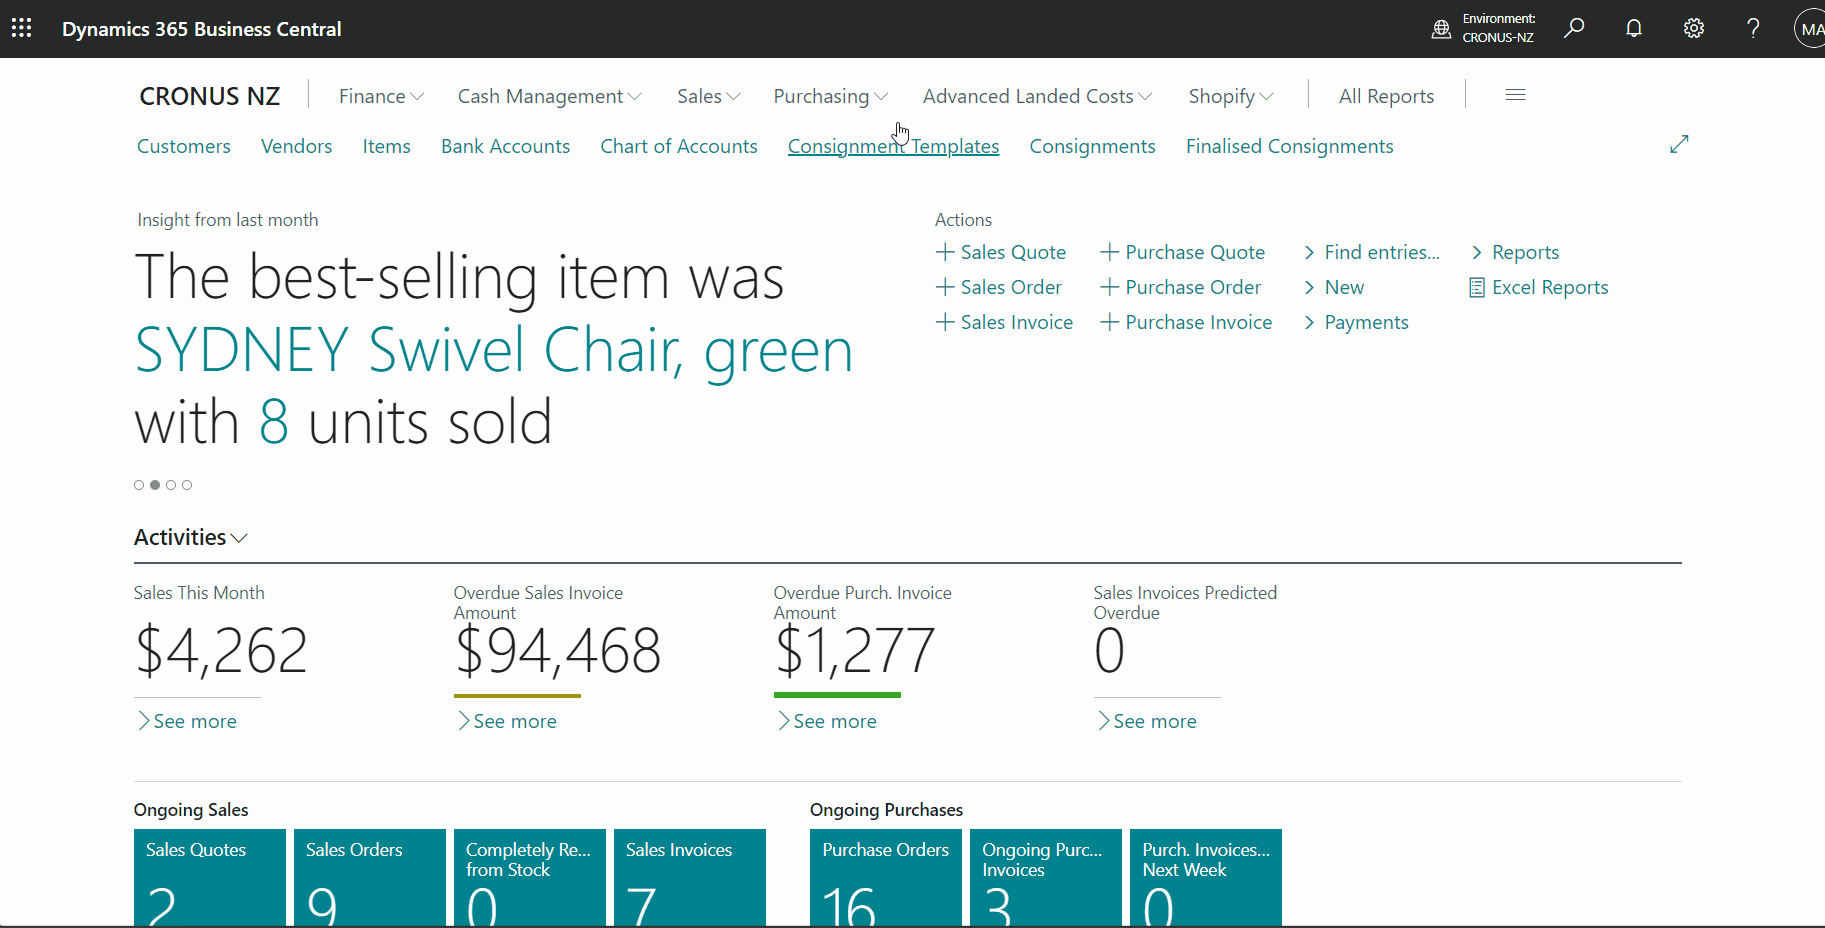Image resolution: width=1825 pixels, height=928 pixels.
Task: Open the Customers list
Action: pyautogui.click(x=184, y=146)
